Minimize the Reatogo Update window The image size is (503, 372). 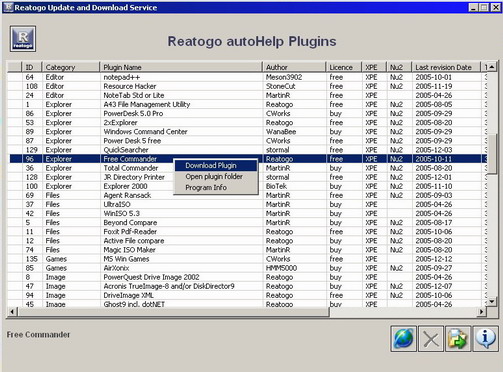473,7
